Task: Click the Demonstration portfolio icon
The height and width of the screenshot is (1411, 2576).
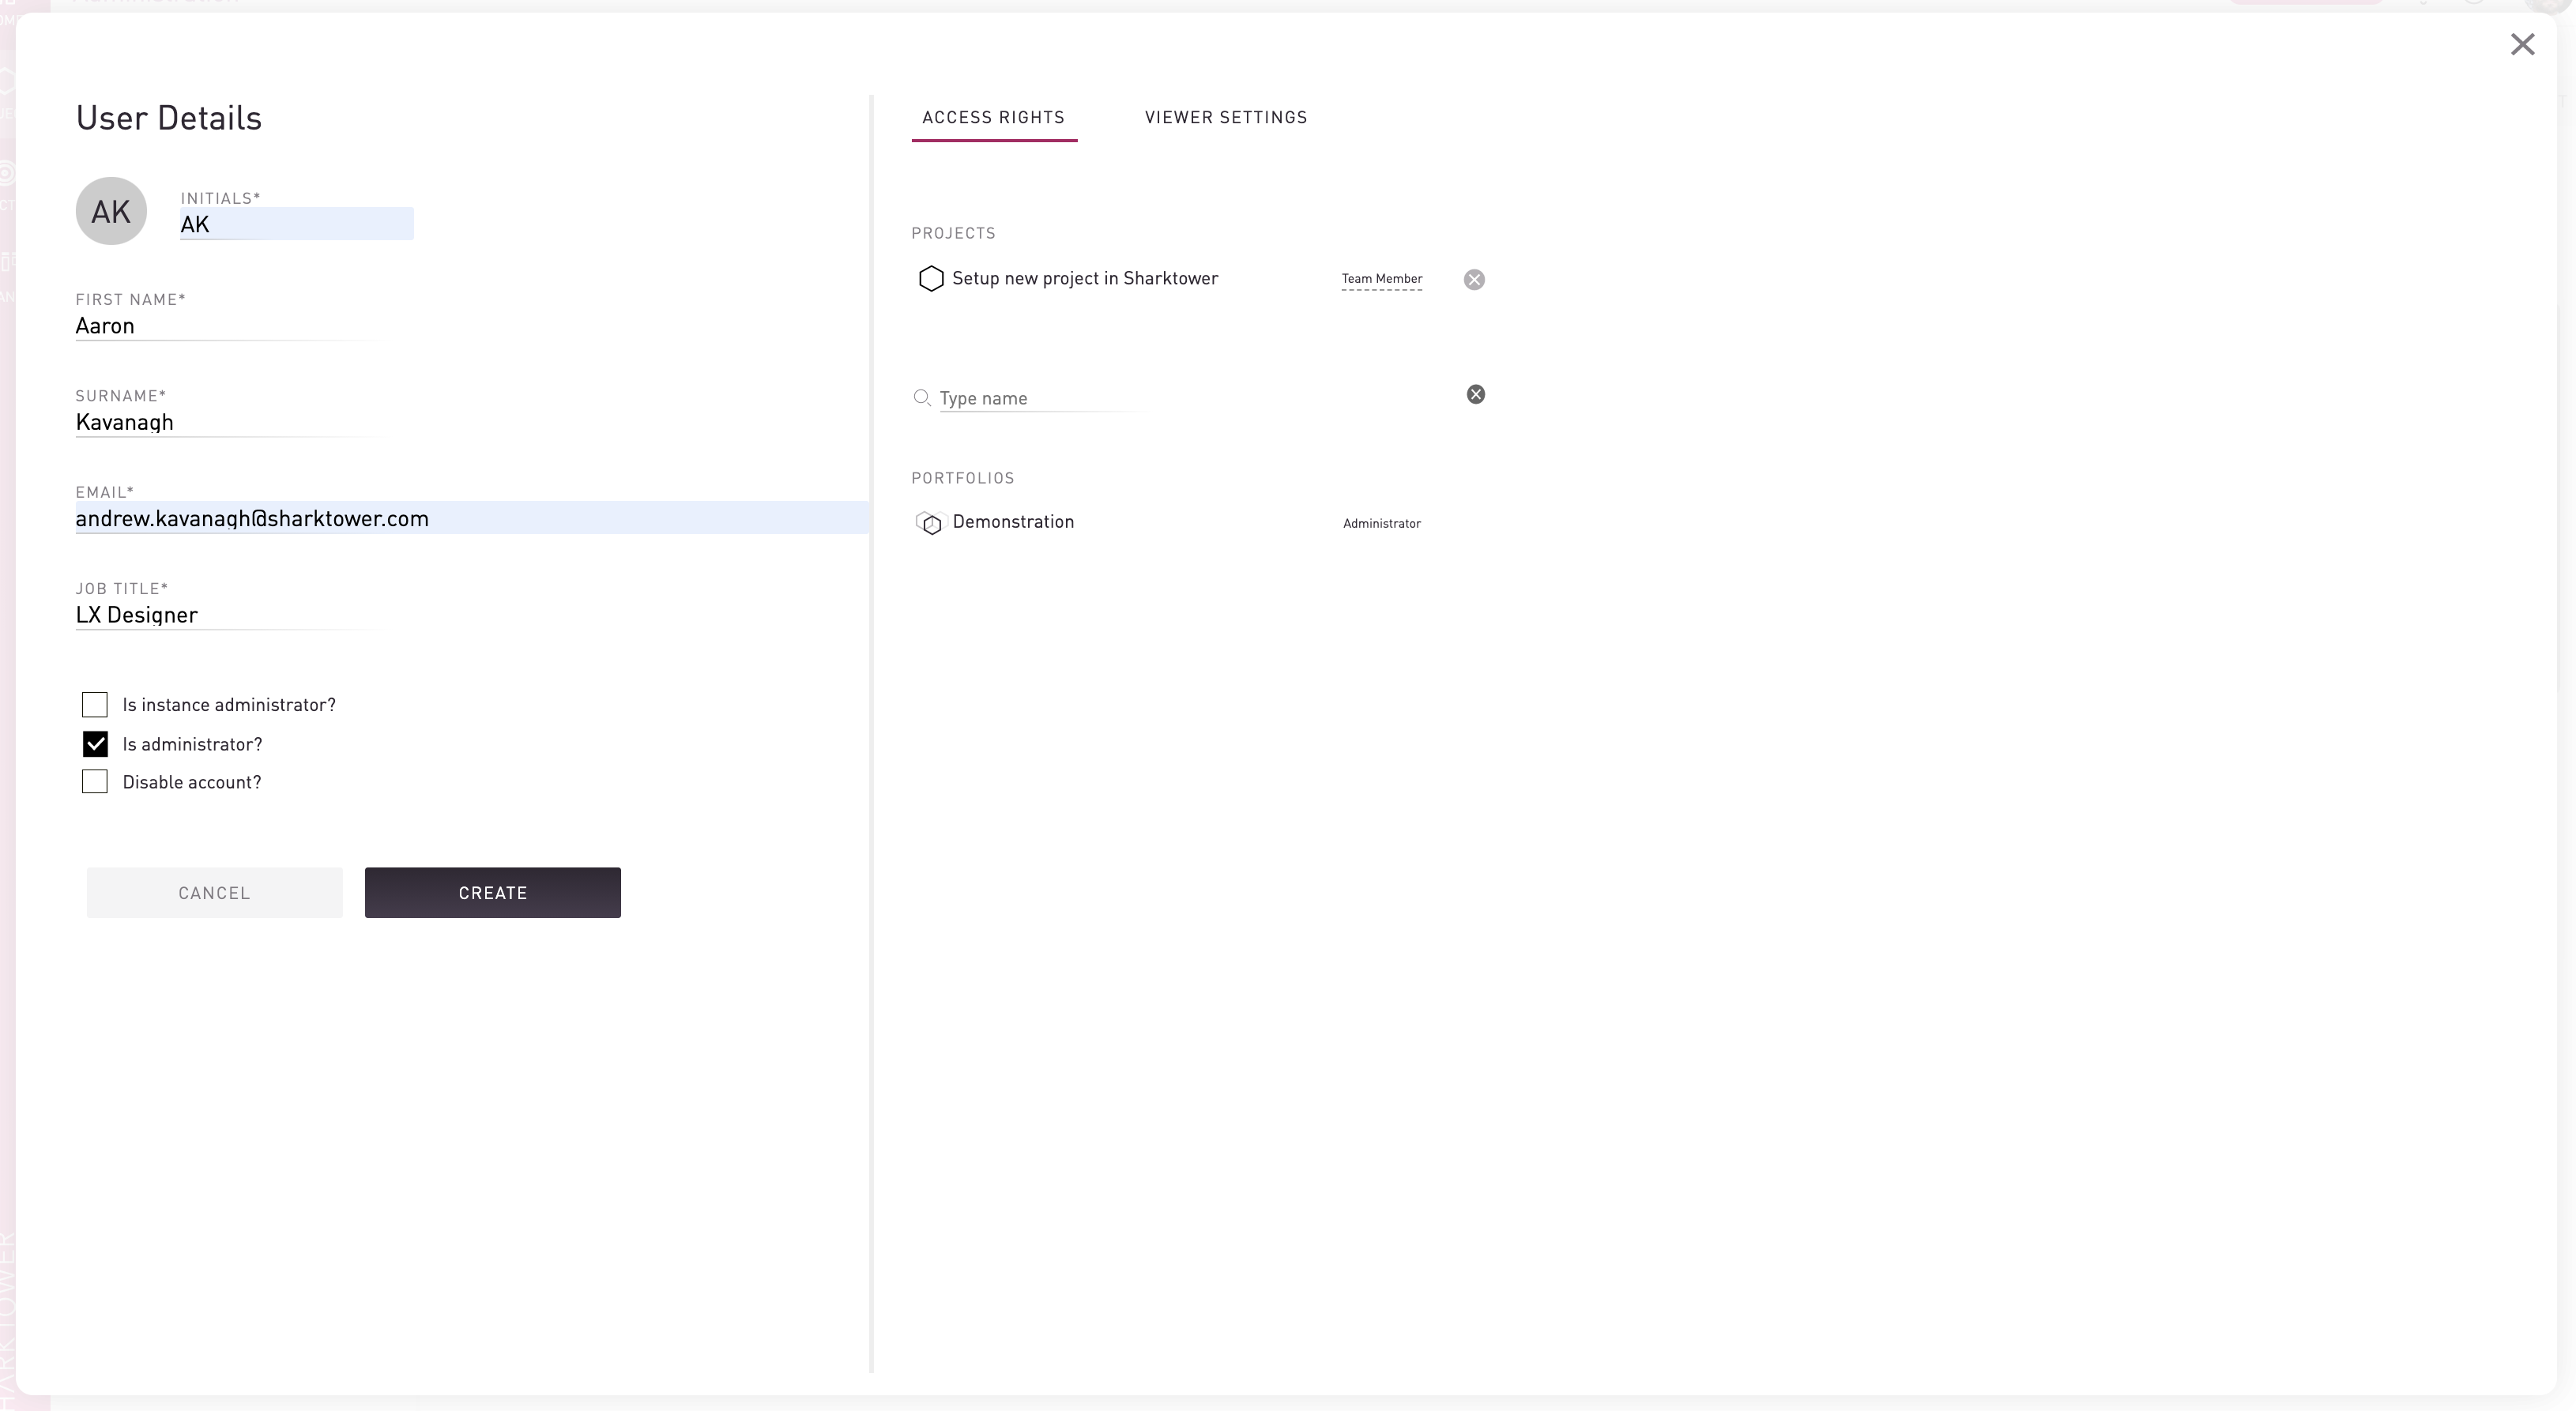Action: point(930,523)
